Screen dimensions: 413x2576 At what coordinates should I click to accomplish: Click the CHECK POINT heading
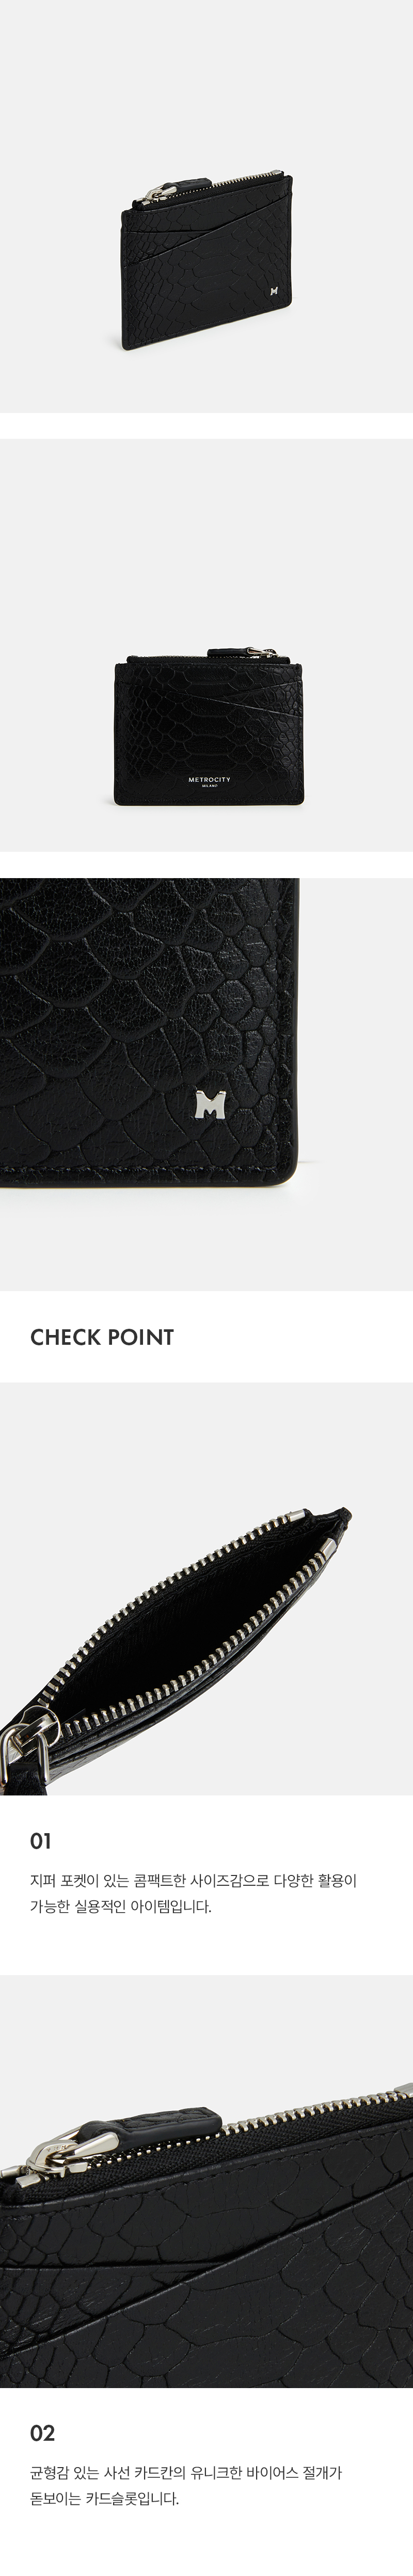pyautogui.click(x=102, y=1337)
